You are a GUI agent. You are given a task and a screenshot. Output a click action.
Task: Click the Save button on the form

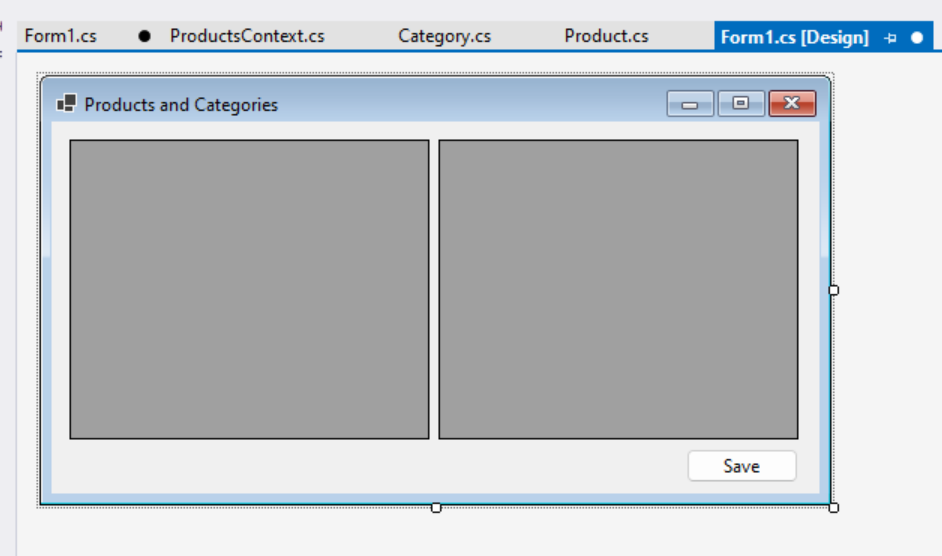click(x=742, y=466)
